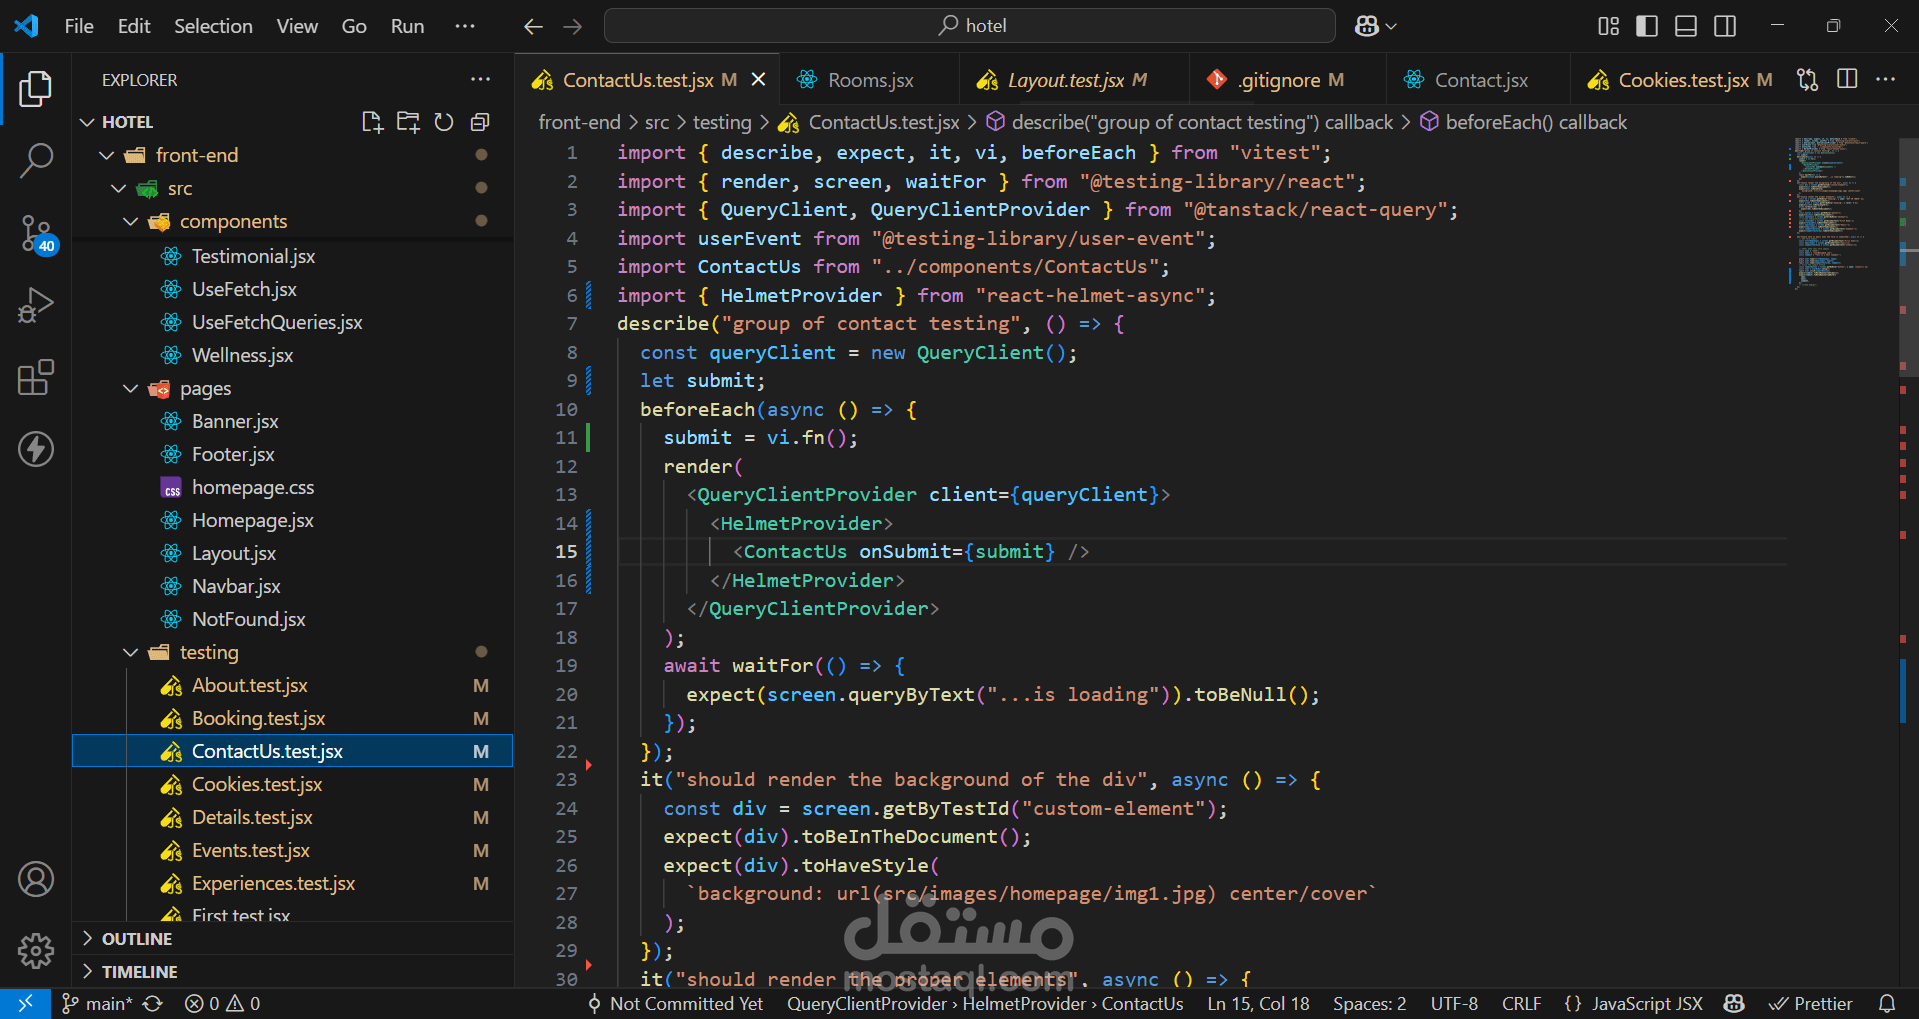The image size is (1919, 1019).
Task: Open the File menu
Action: pos(79,26)
